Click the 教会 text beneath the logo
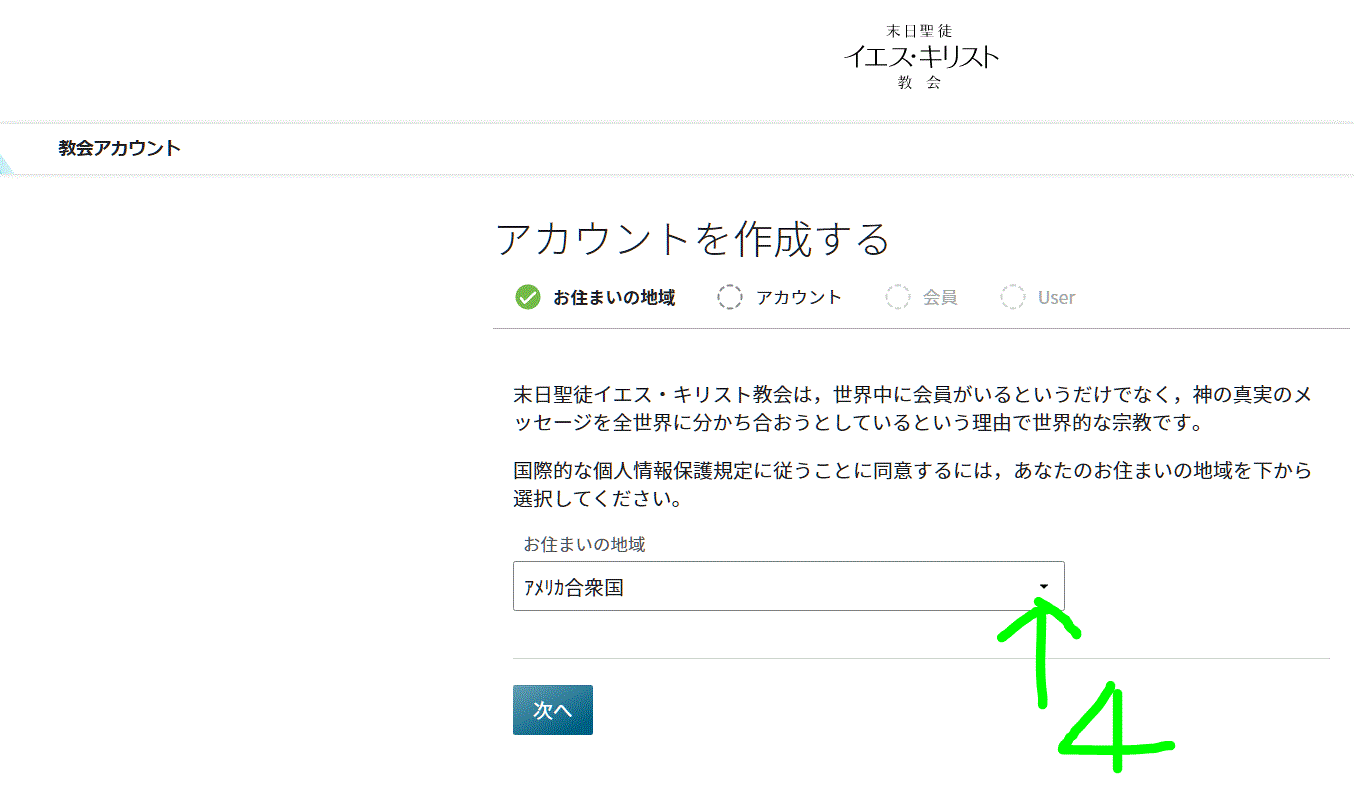The width and height of the screenshot is (1354, 810). 919,84
